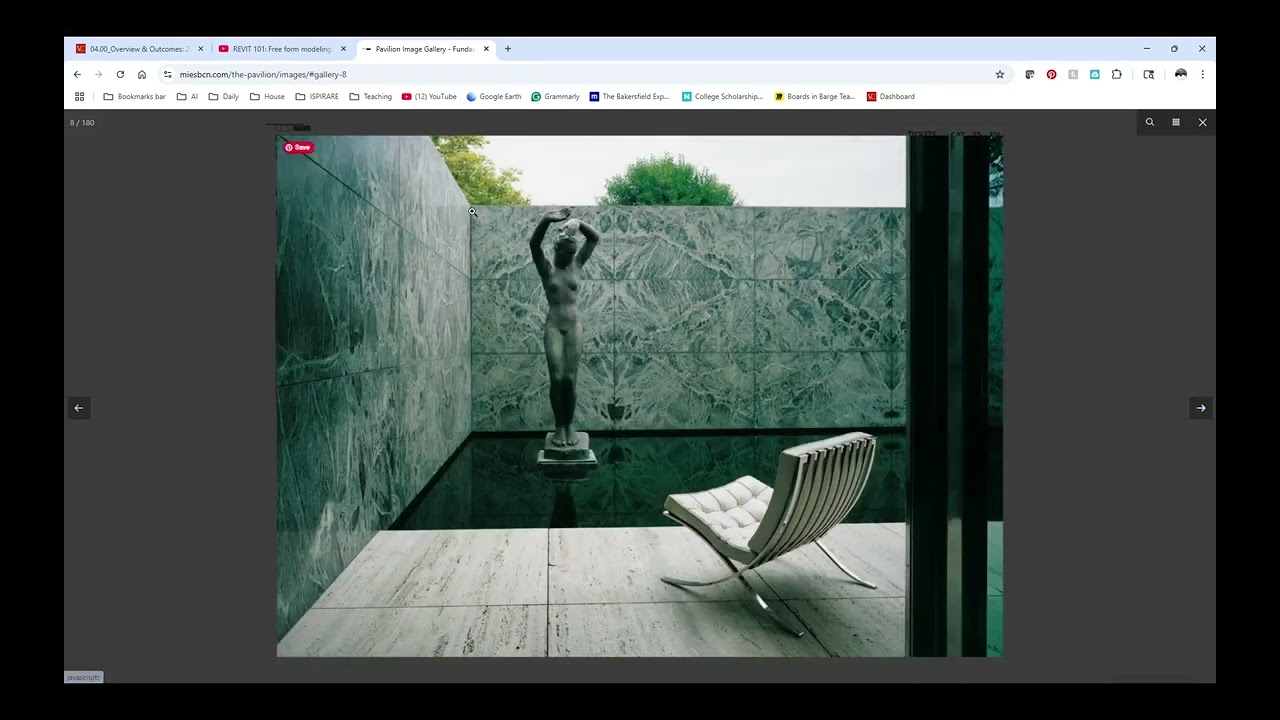Close the REVIT 101 tab
The width and height of the screenshot is (1280, 720).
[343, 49]
